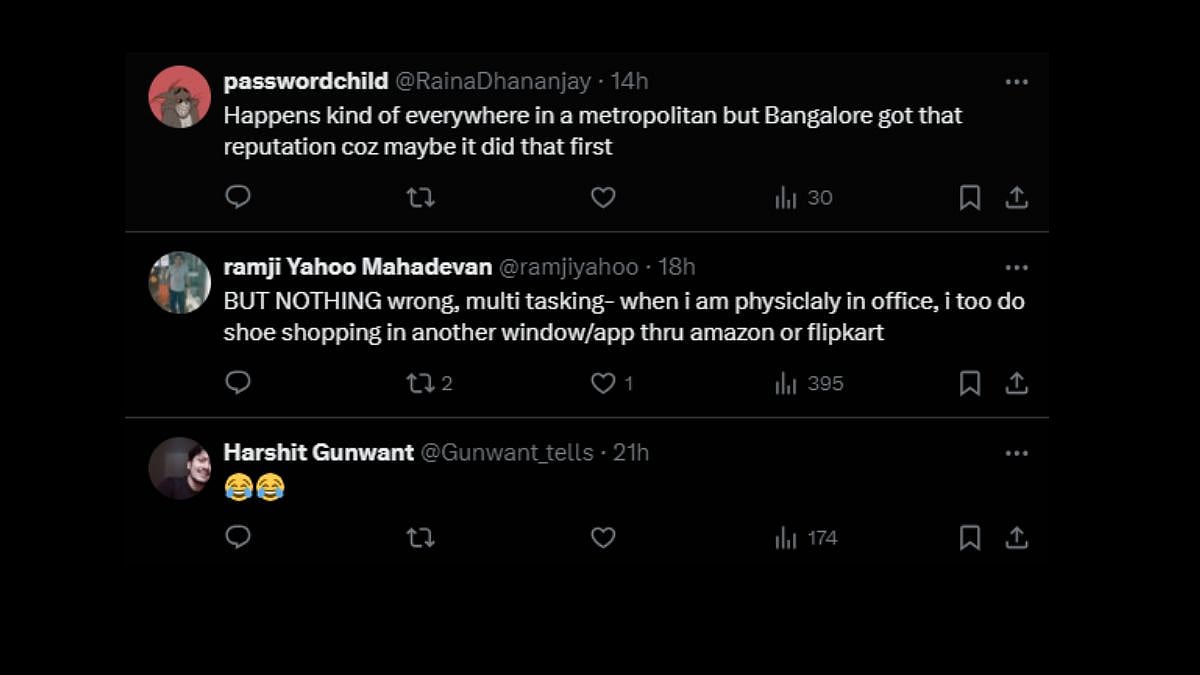Open the 21h timestamp on Harshit's tweet

click(631, 453)
